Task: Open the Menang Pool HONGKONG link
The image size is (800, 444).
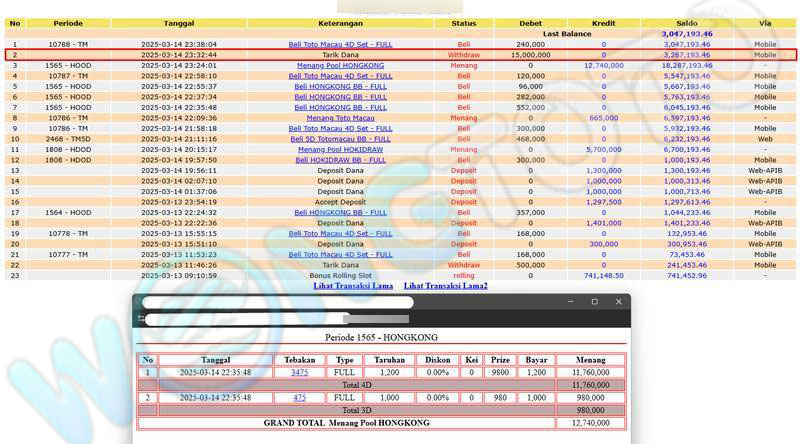Action: point(340,65)
